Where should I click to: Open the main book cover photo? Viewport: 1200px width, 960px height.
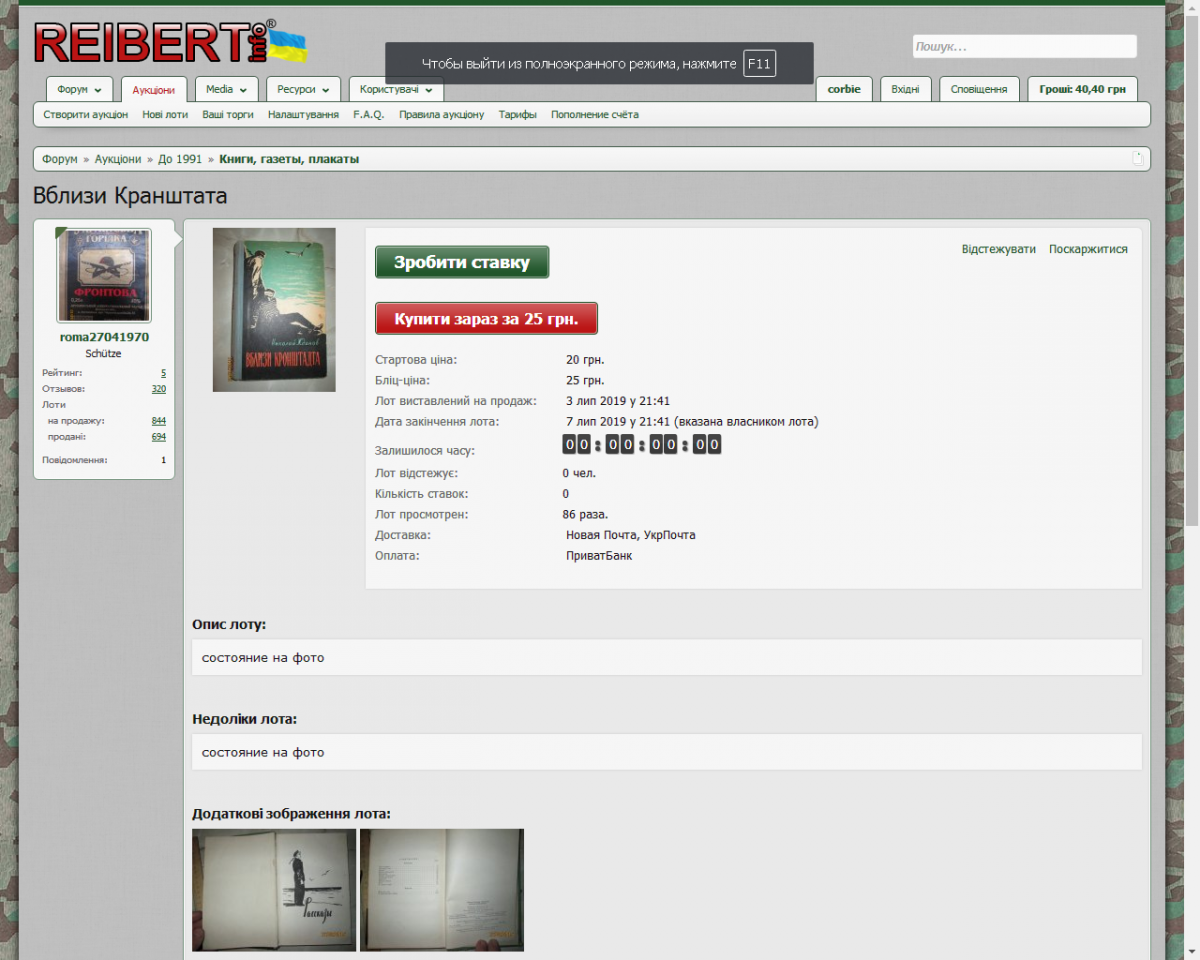(x=274, y=309)
